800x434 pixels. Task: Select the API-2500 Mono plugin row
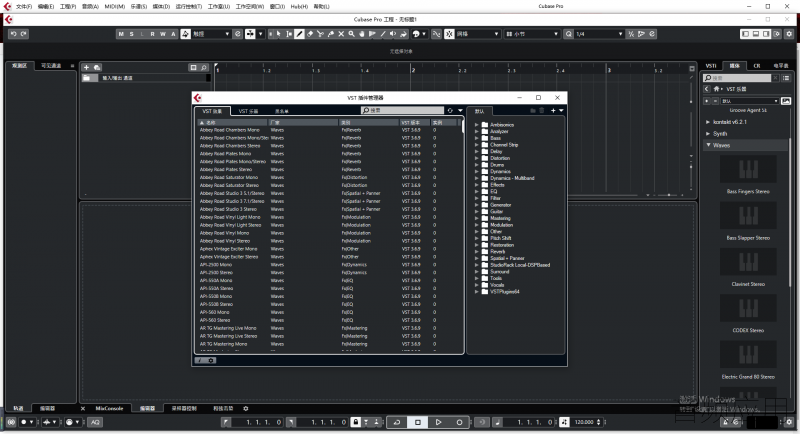point(328,265)
